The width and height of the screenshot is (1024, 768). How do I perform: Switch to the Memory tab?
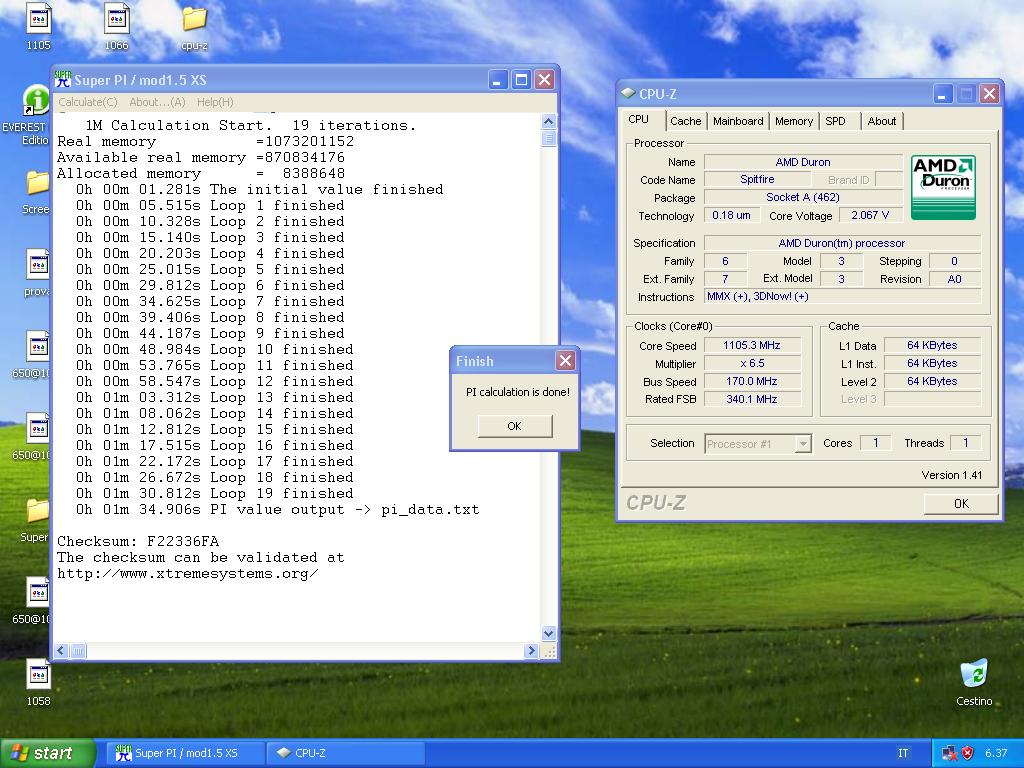(793, 121)
